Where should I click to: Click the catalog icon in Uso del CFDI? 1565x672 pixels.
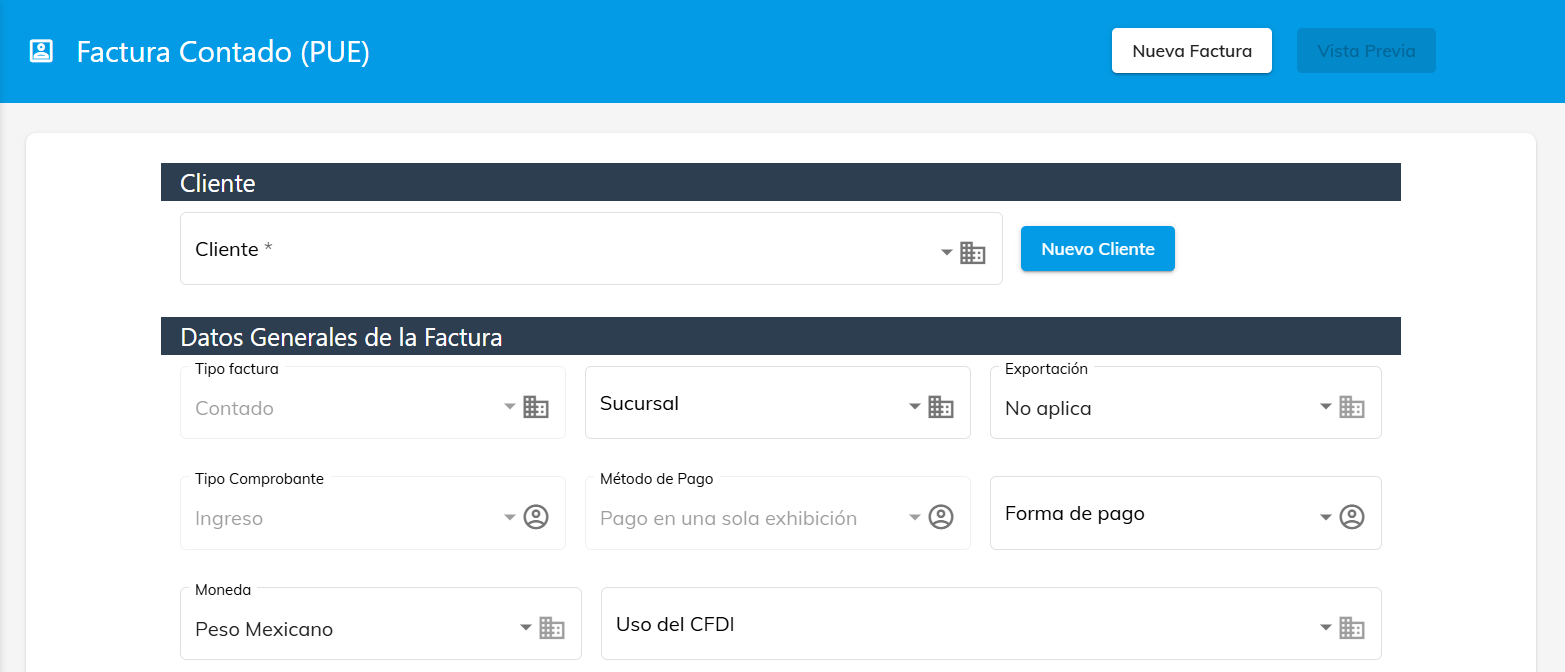coord(1353,627)
